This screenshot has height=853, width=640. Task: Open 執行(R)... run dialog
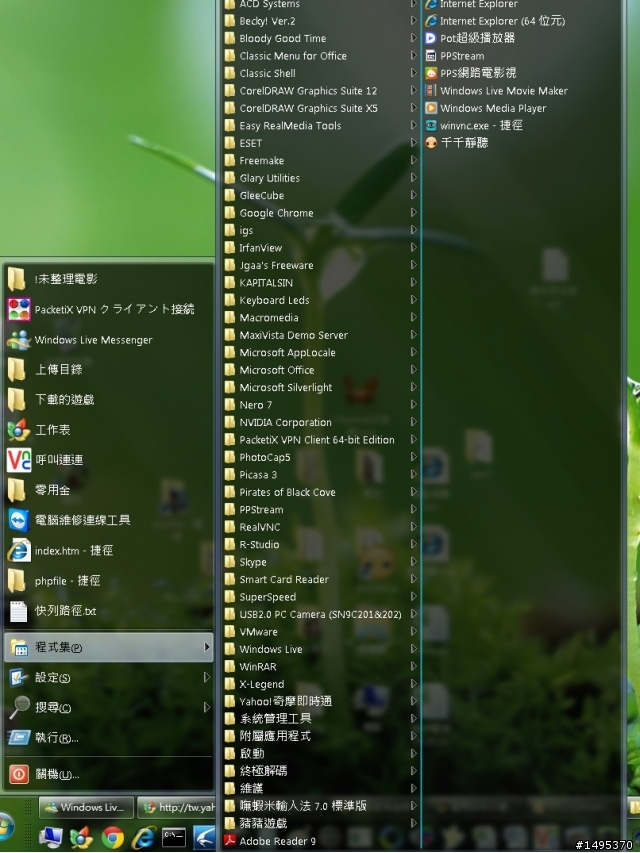pyautogui.click(x=109, y=738)
